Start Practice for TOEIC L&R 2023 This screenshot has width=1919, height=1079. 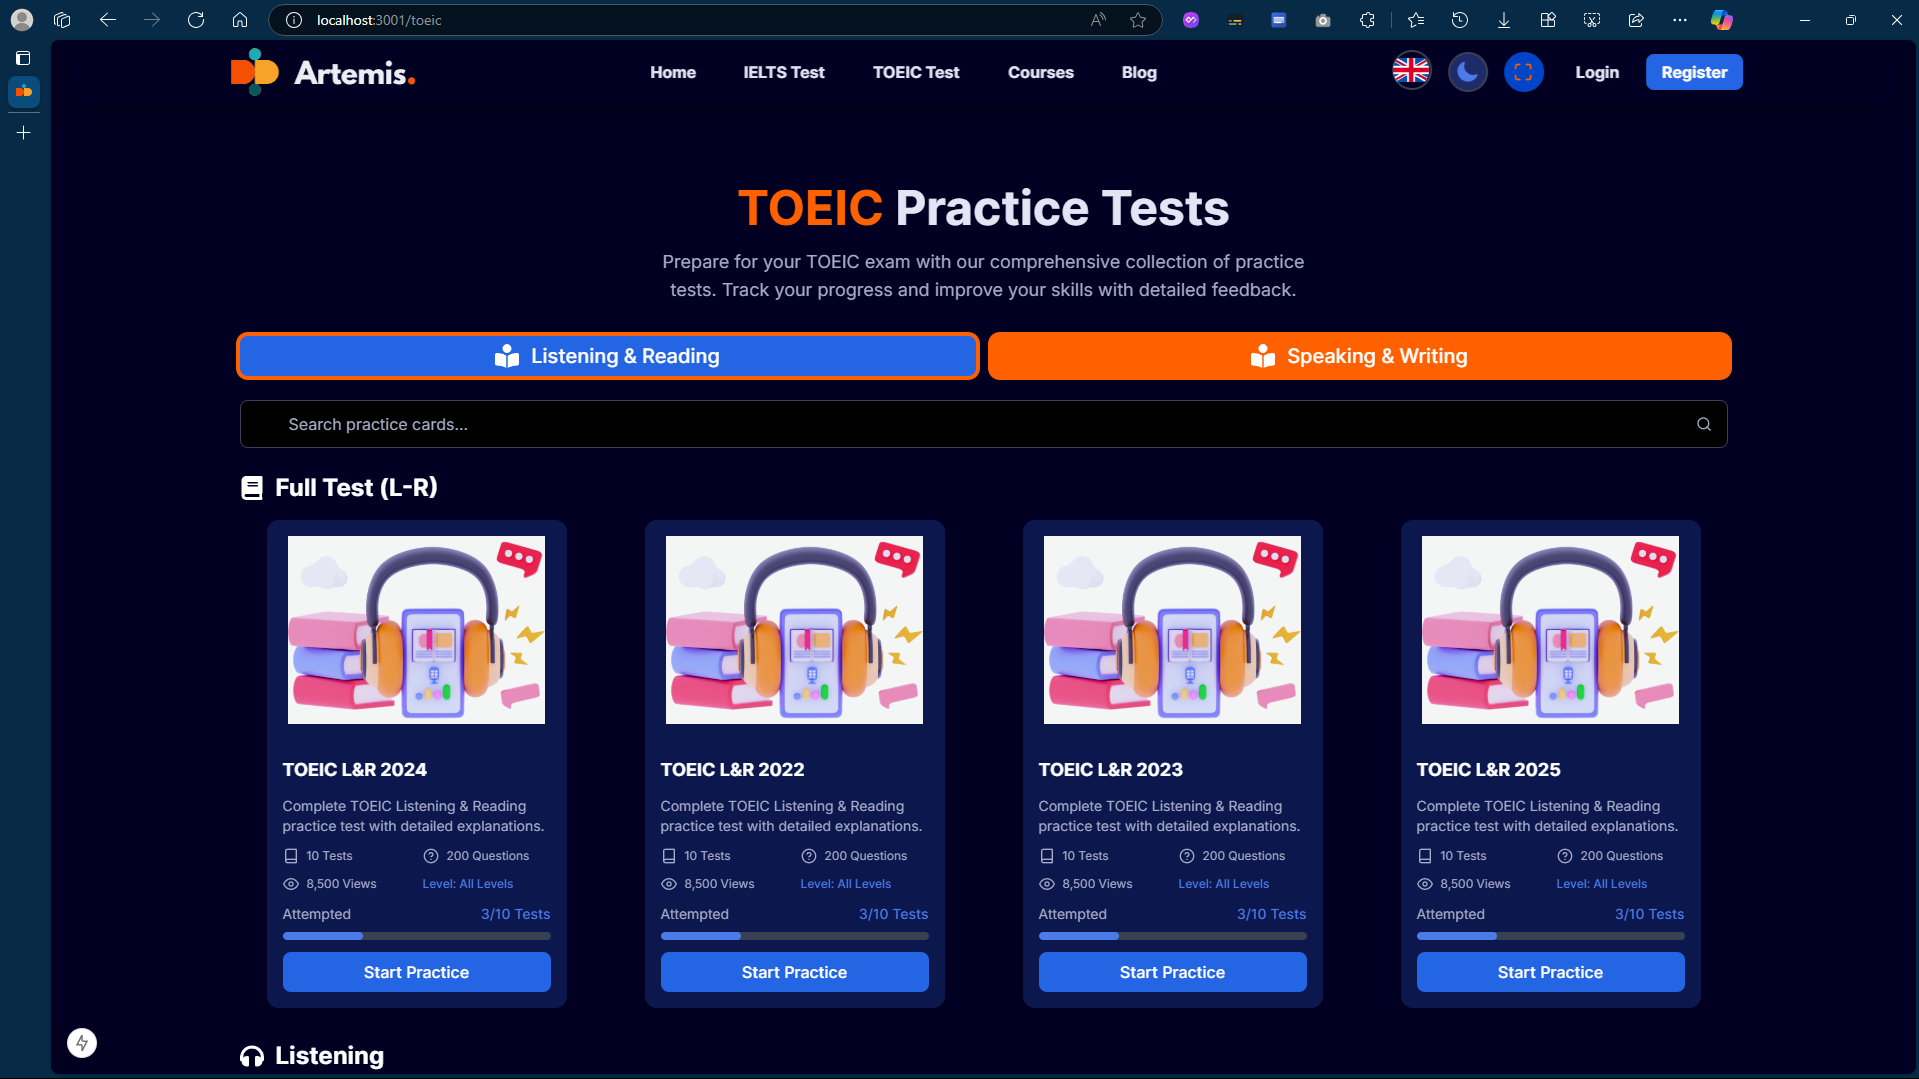click(x=1172, y=972)
